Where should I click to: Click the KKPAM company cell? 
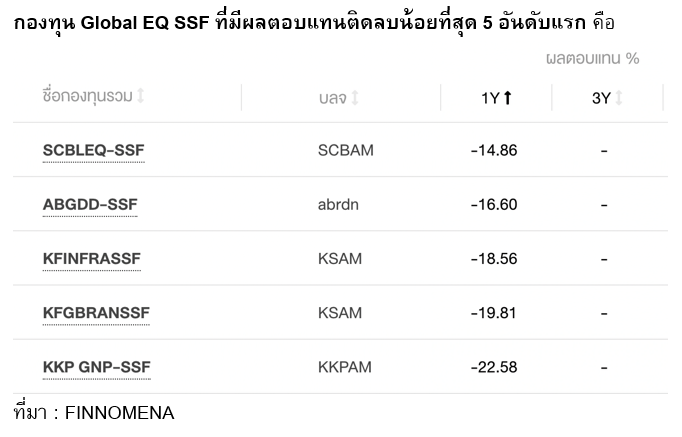point(344,367)
